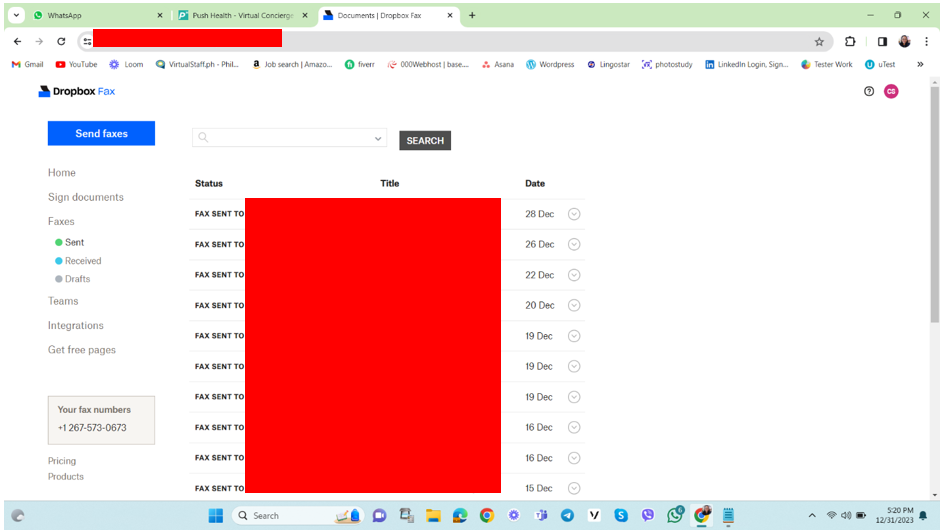Screen dimensions: 945x532
Task: Open YouTube bookmark
Action: [76, 64]
